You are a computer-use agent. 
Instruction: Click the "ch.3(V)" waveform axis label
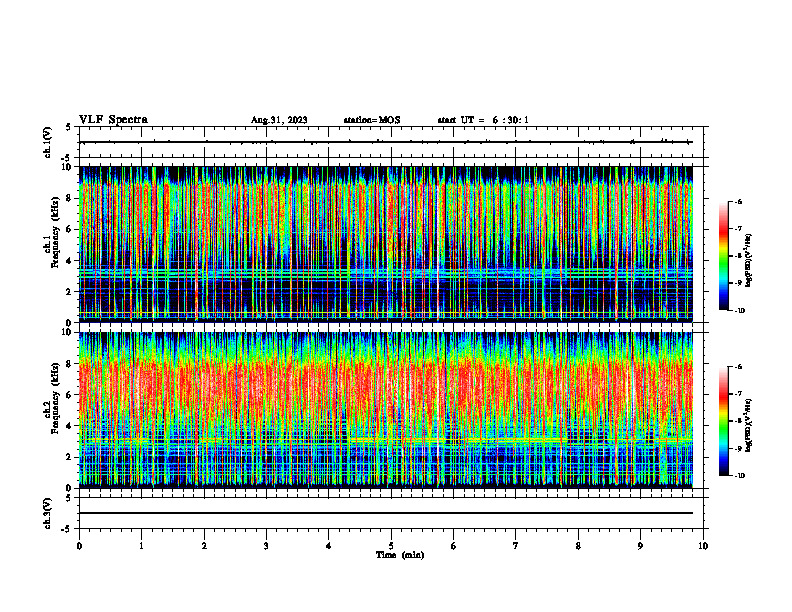pos(47,513)
